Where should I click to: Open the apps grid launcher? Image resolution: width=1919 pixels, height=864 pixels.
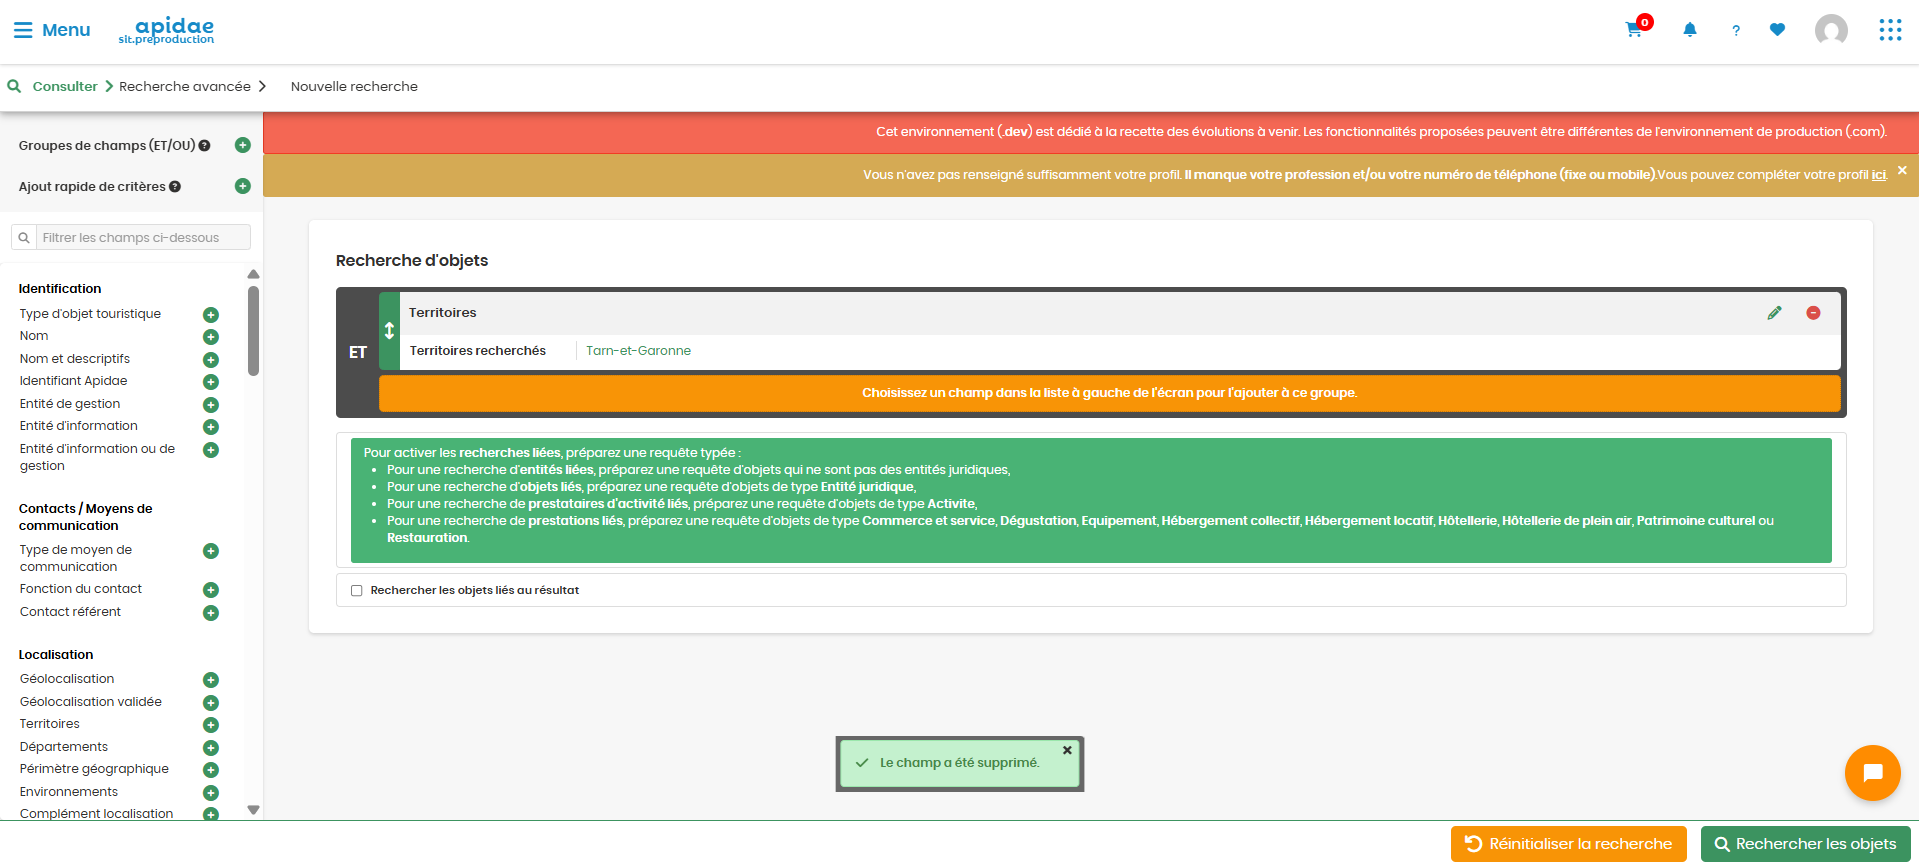pyautogui.click(x=1890, y=30)
